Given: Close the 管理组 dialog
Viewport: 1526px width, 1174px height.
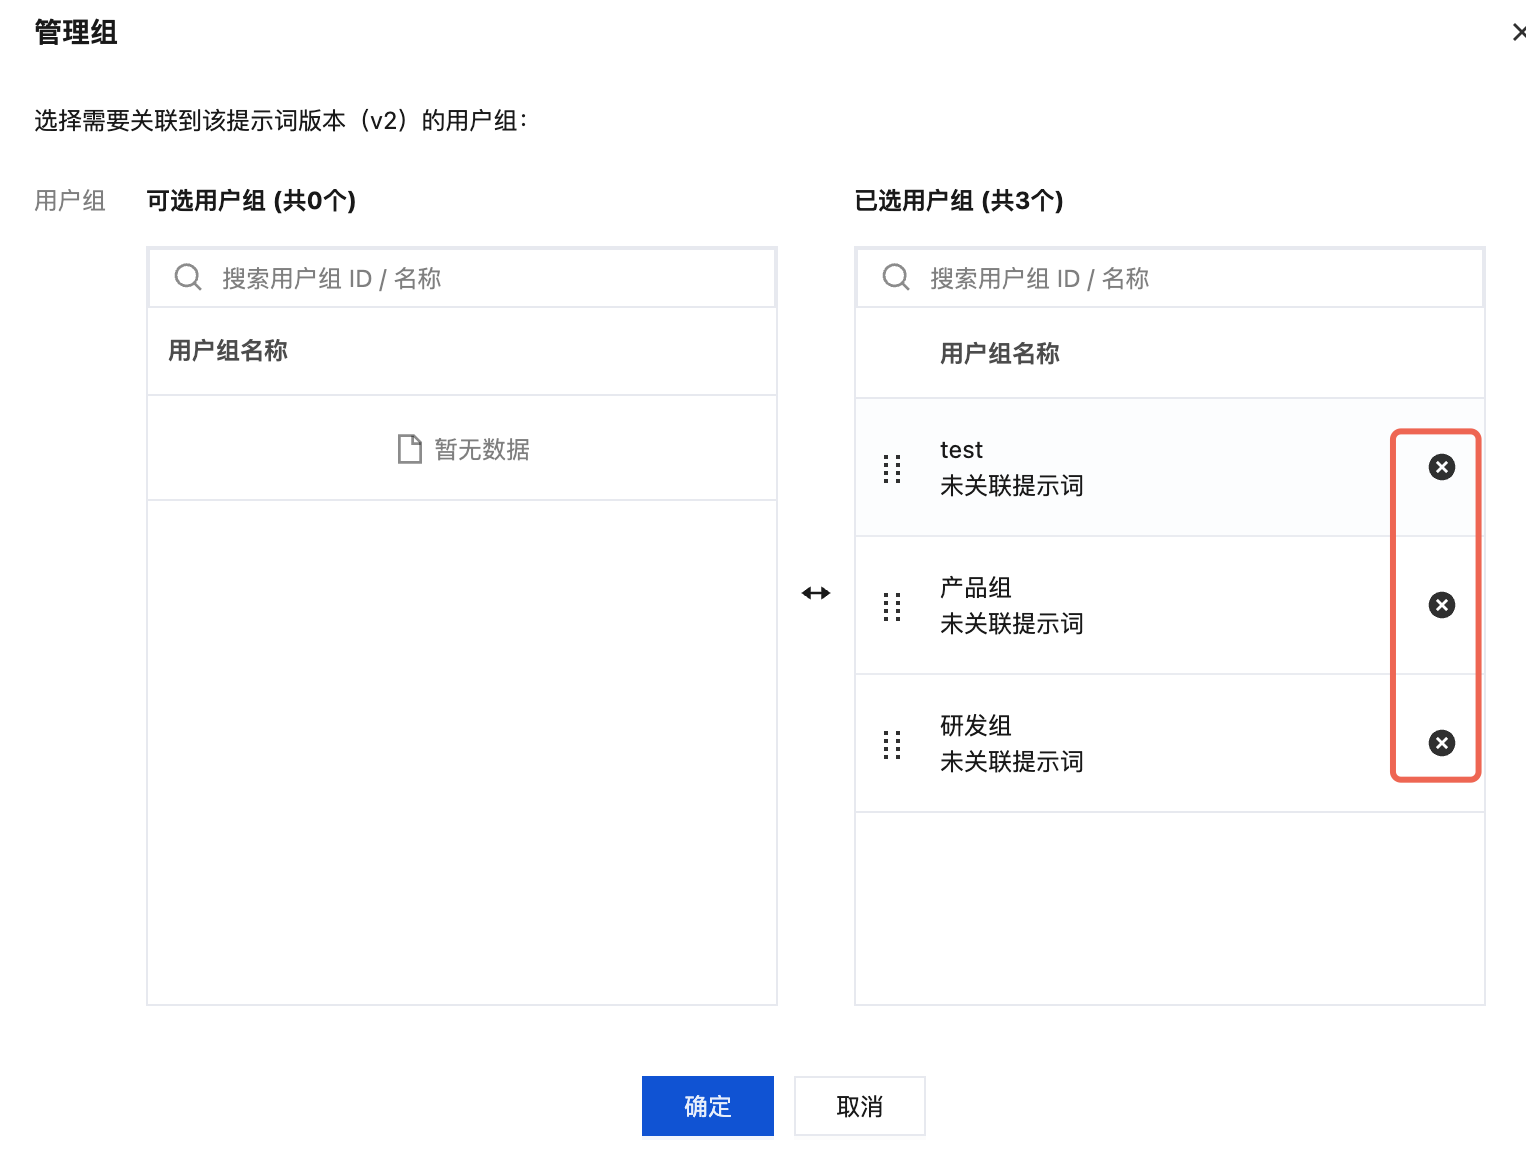Looking at the screenshot, I should click(x=1518, y=32).
